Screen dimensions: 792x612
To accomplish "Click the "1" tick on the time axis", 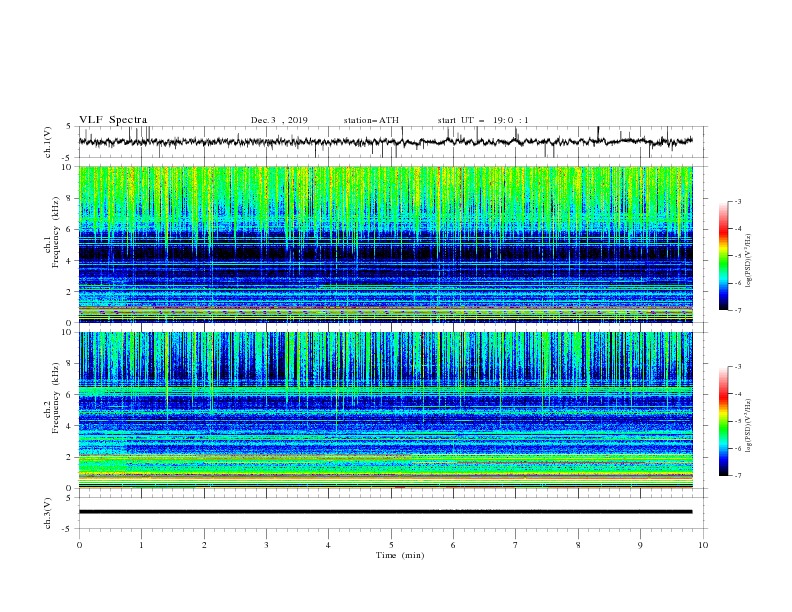I will 141,545.
